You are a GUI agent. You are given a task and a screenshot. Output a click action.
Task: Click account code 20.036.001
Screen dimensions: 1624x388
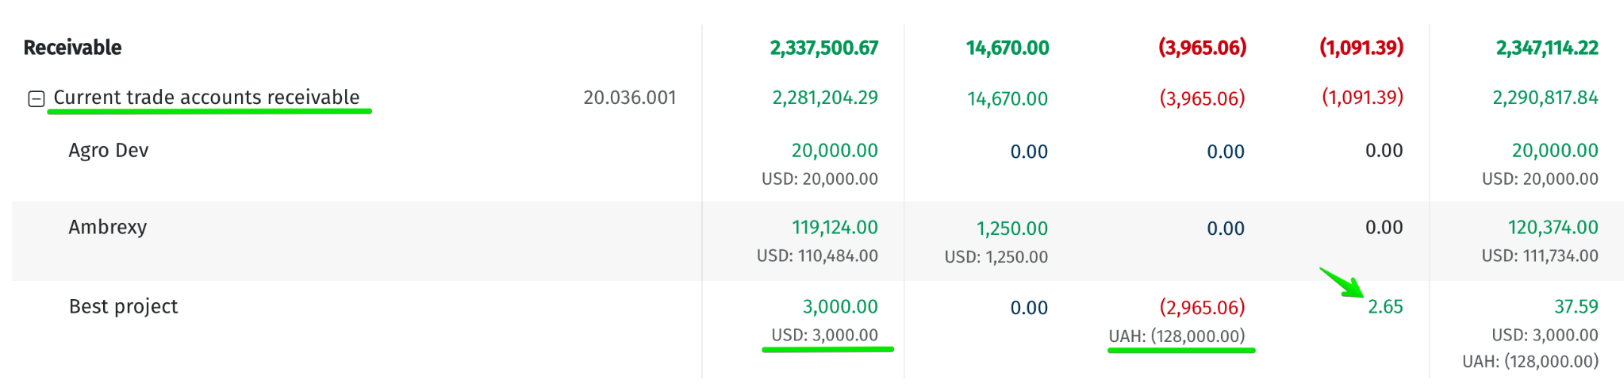tap(629, 98)
